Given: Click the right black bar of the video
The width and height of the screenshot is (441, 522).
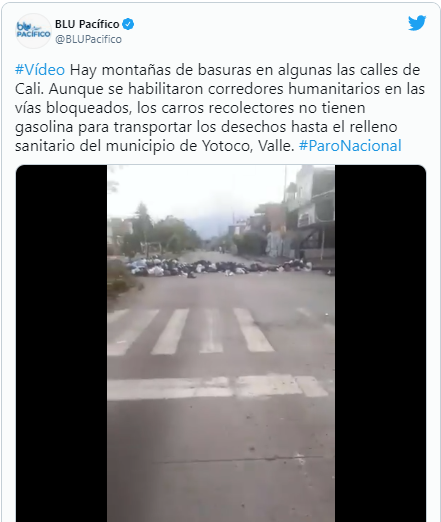Looking at the screenshot, I should pos(380,343).
